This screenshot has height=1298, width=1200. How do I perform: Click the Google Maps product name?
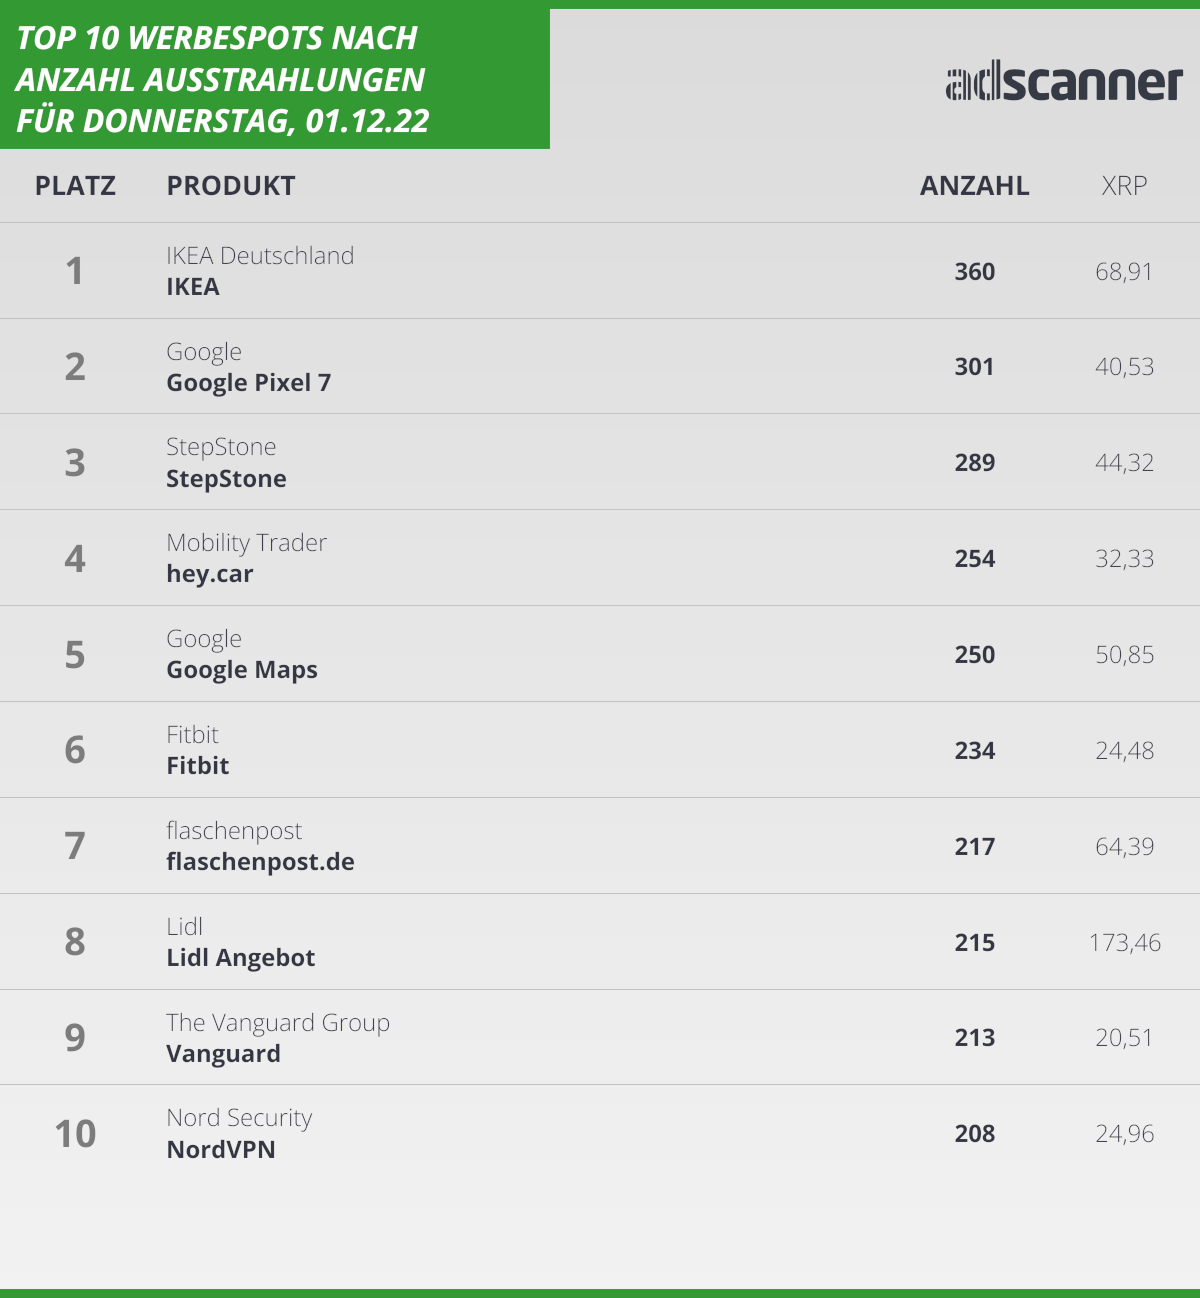[x=242, y=670]
